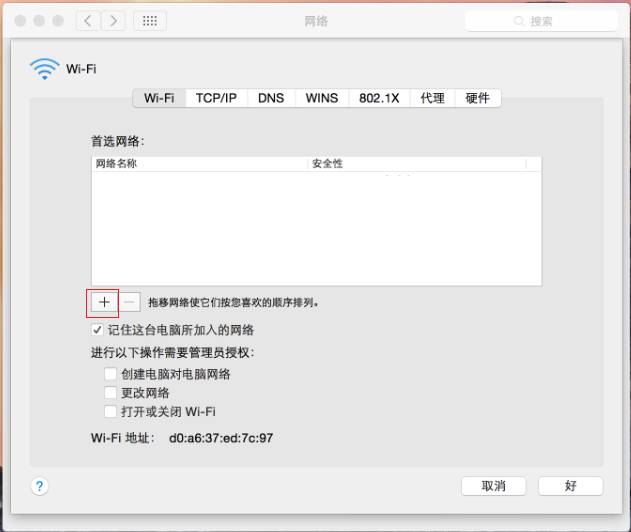Click the minus button to remove network
Screen dimensions: 631x532
(129, 302)
